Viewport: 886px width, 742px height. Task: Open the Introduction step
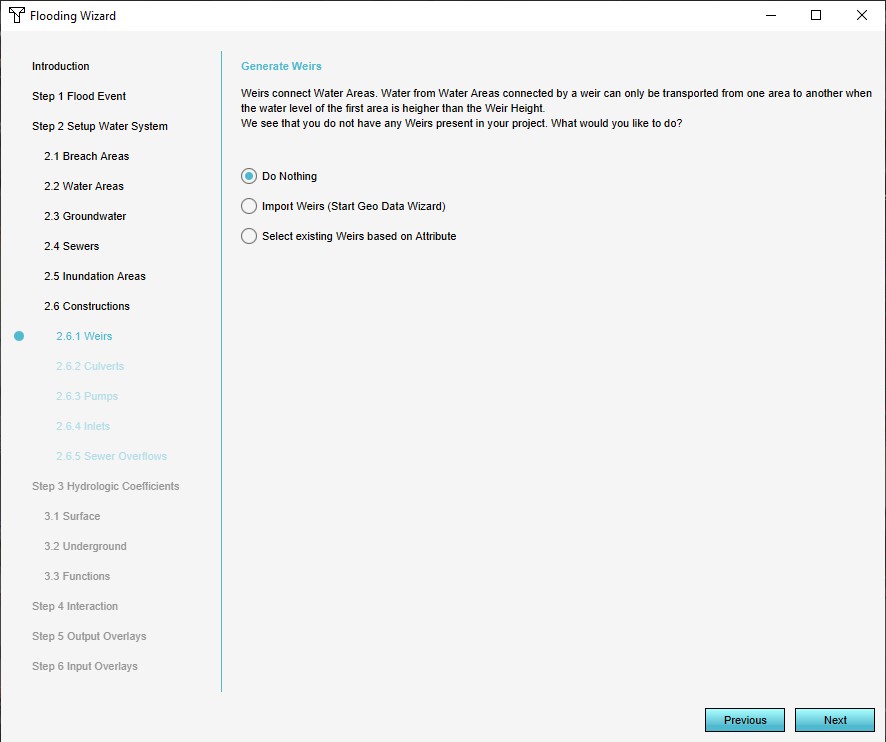pyautogui.click(x=60, y=66)
